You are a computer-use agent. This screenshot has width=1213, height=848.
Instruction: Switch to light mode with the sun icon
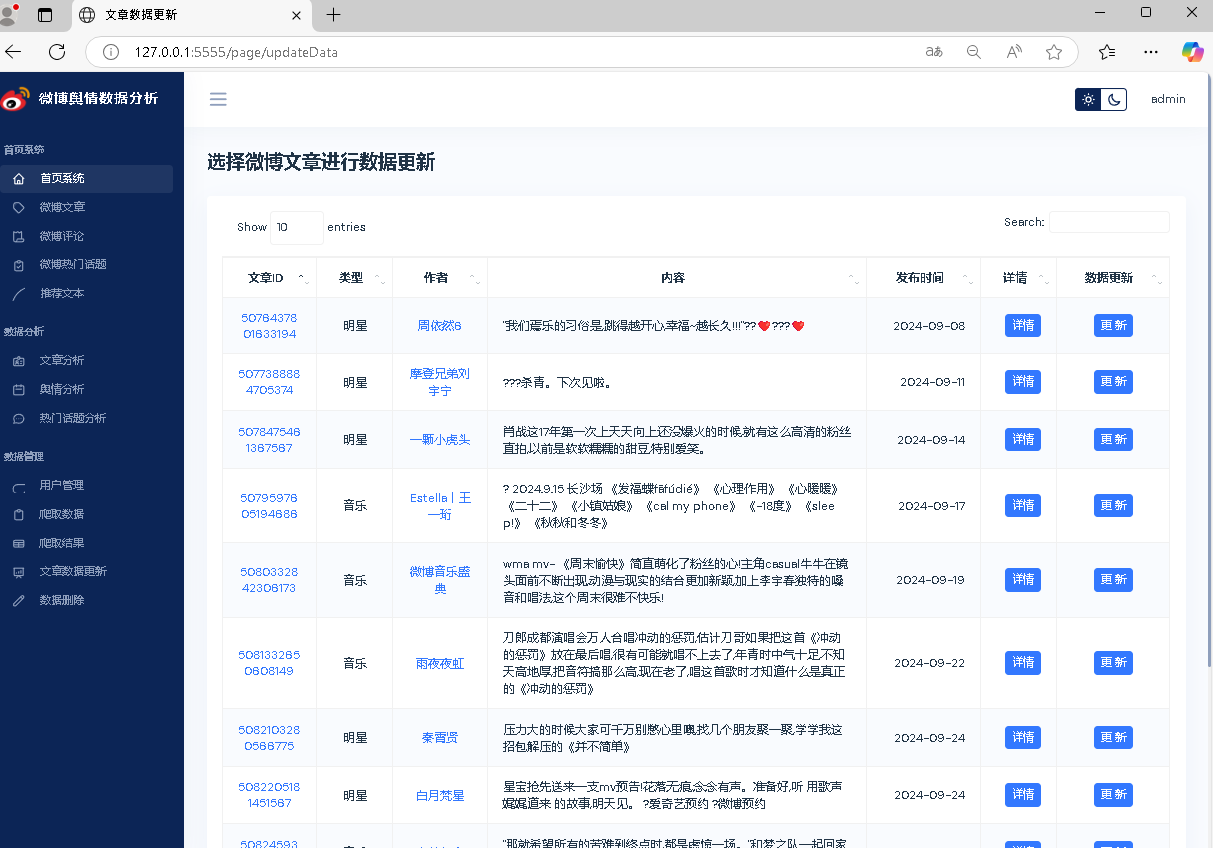pyautogui.click(x=1088, y=99)
